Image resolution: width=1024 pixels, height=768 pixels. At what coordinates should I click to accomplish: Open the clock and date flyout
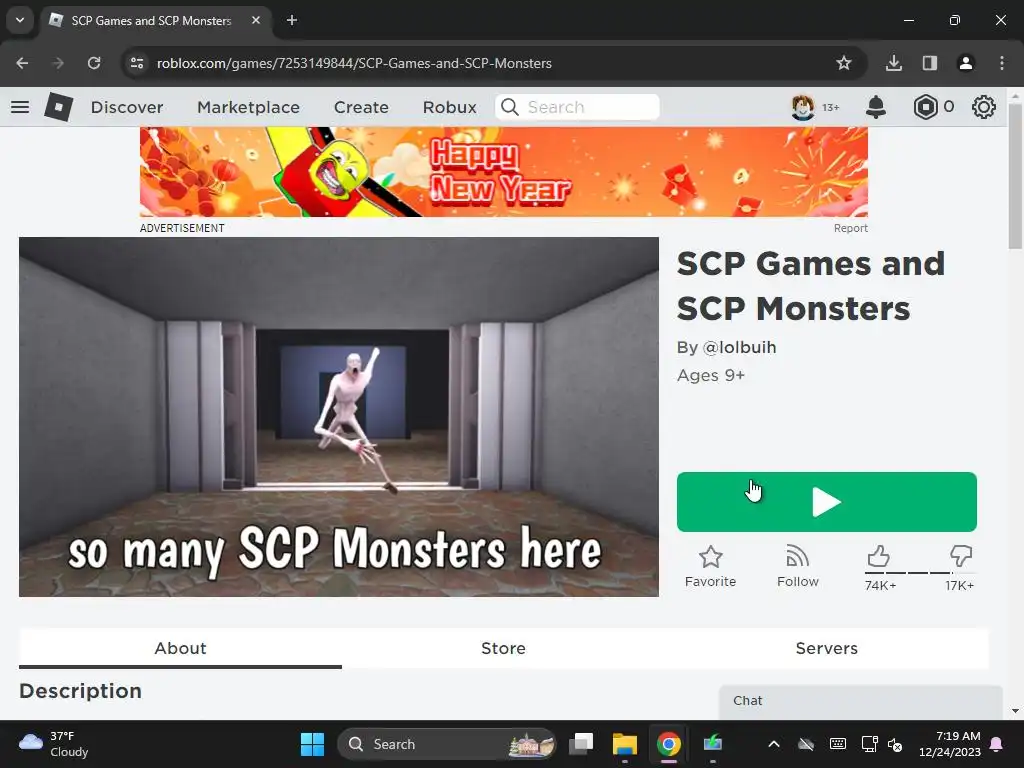950,744
